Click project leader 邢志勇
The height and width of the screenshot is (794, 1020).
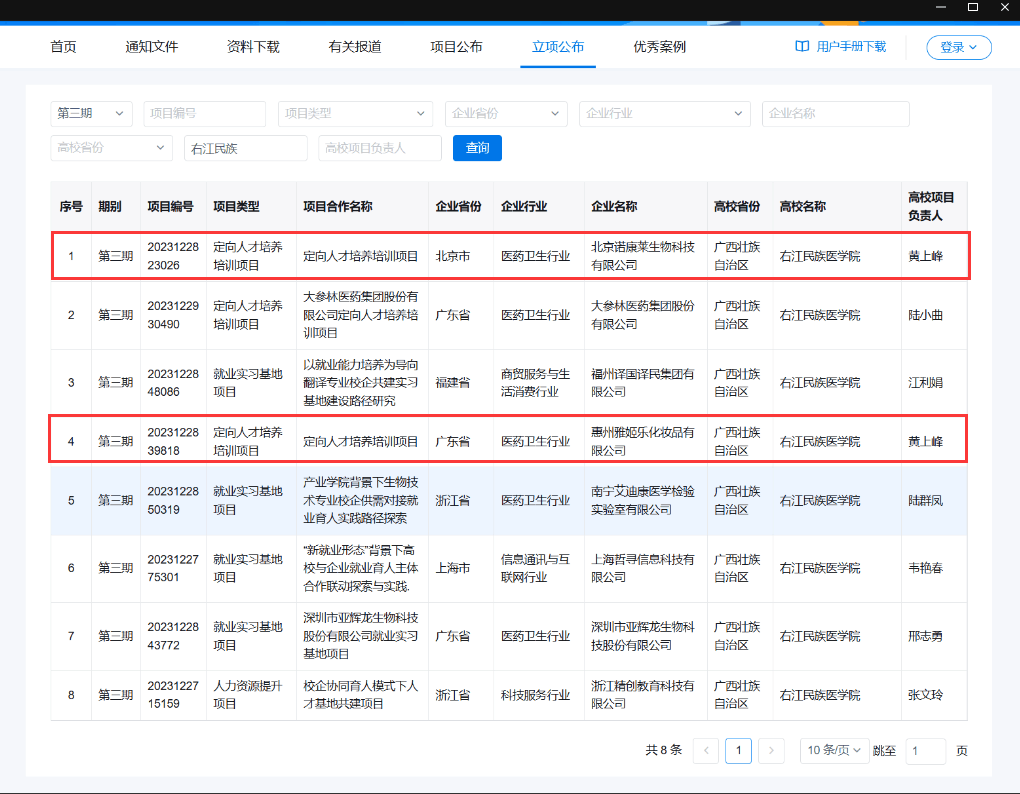click(x=925, y=636)
